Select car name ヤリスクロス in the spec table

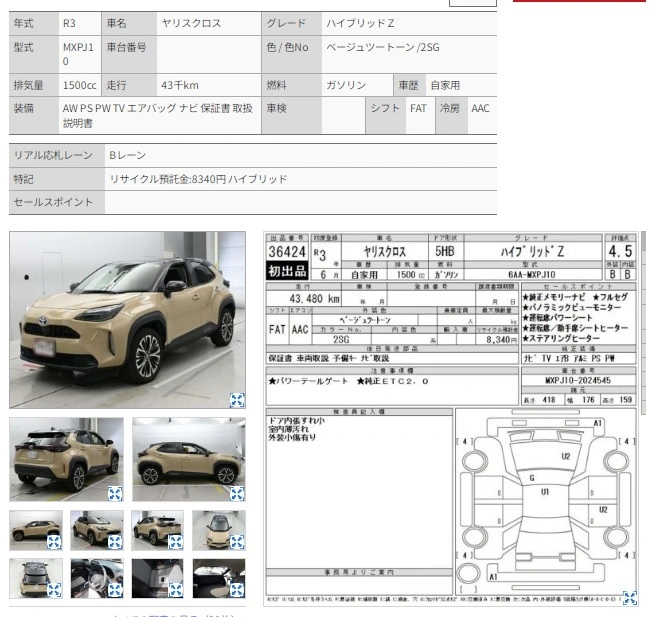pyautogui.click(x=191, y=23)
